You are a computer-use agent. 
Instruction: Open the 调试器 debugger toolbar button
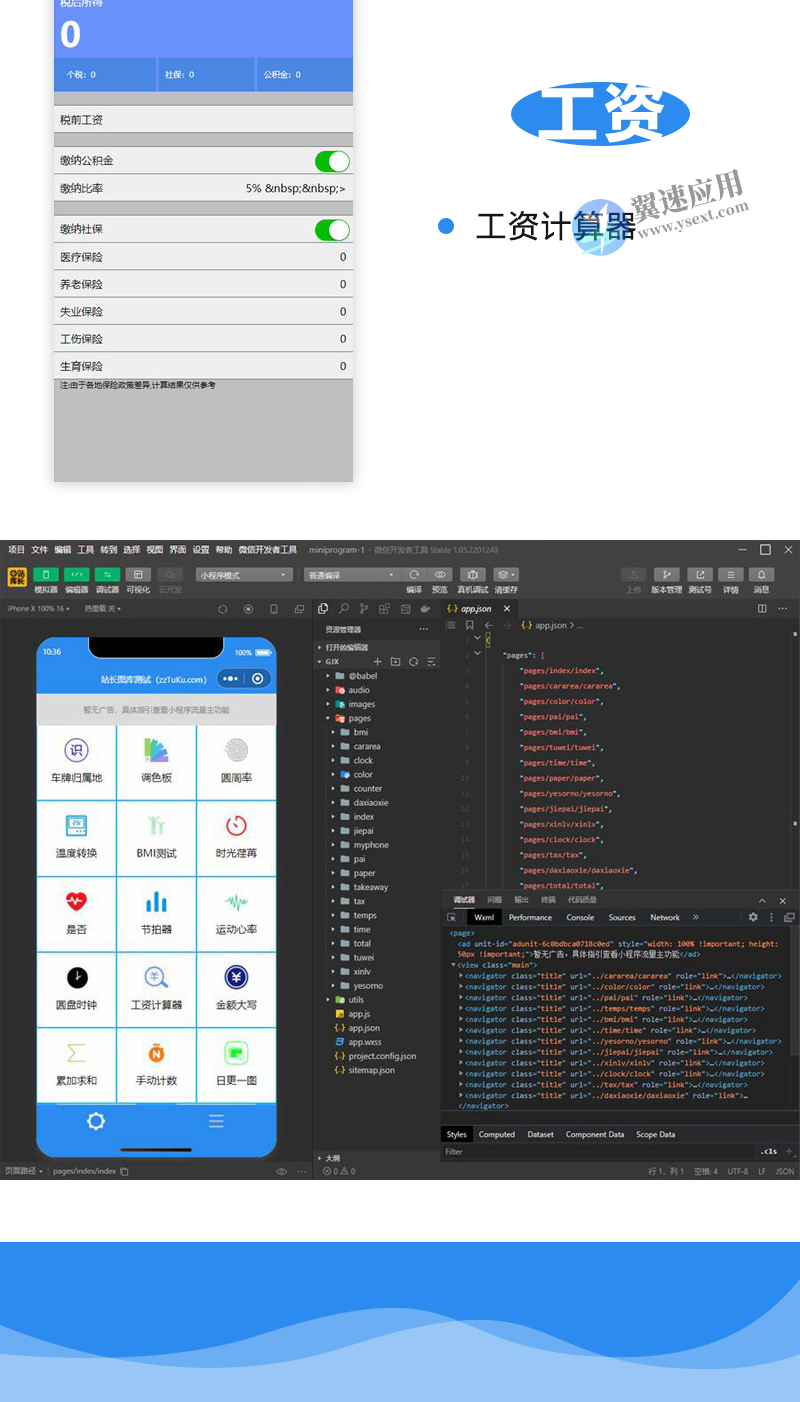[x=107, y=575]
